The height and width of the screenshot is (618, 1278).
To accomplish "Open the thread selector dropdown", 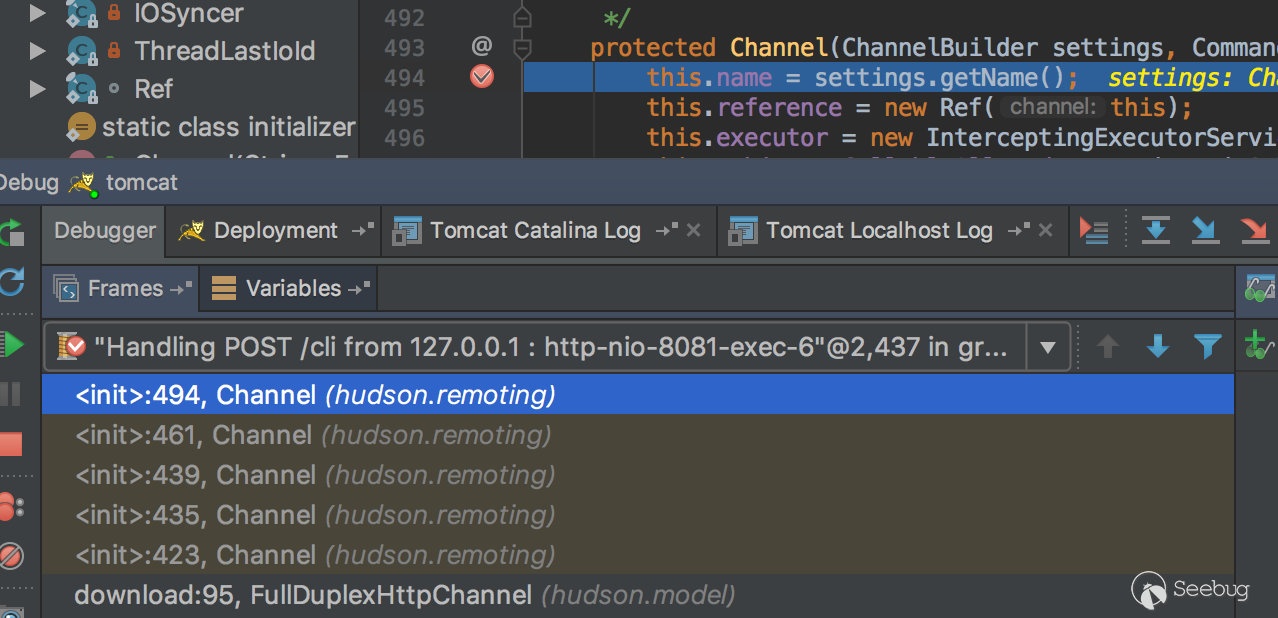I will (1048, 348).
